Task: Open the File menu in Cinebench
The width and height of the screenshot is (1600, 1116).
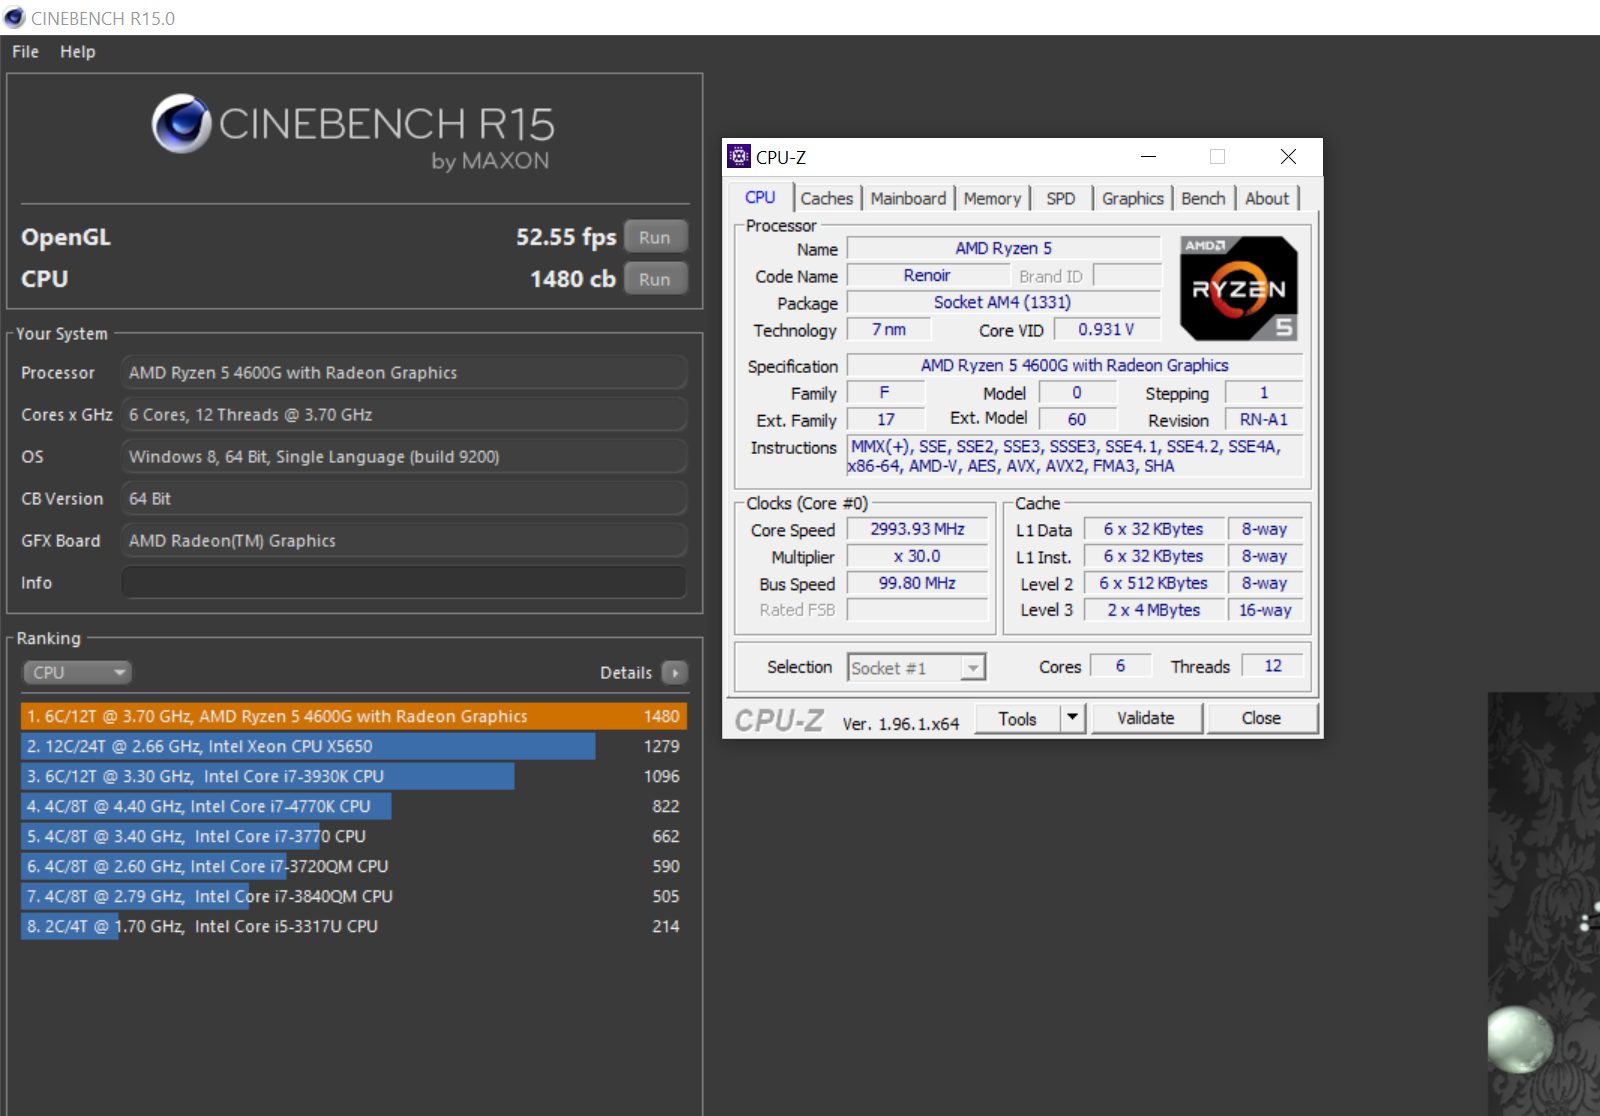Action: [25, 52]
